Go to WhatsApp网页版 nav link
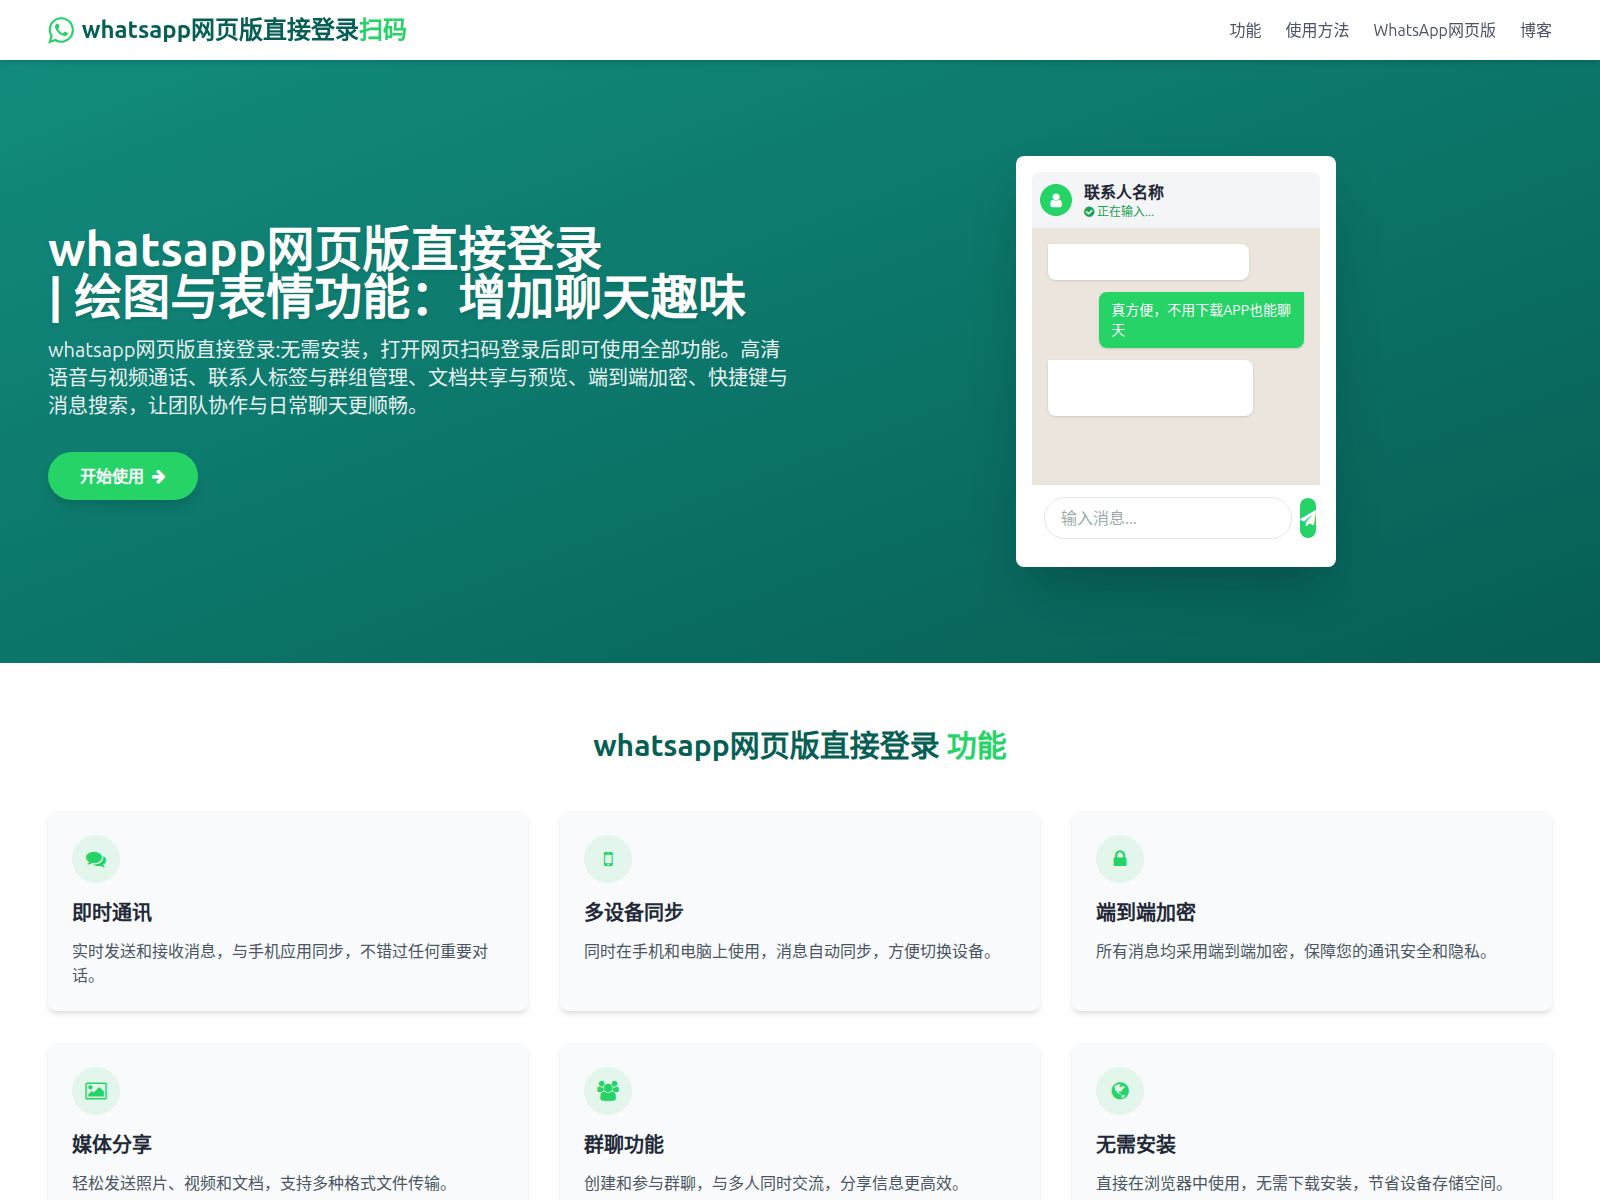1600x1200 pixels. [1434, 30]
